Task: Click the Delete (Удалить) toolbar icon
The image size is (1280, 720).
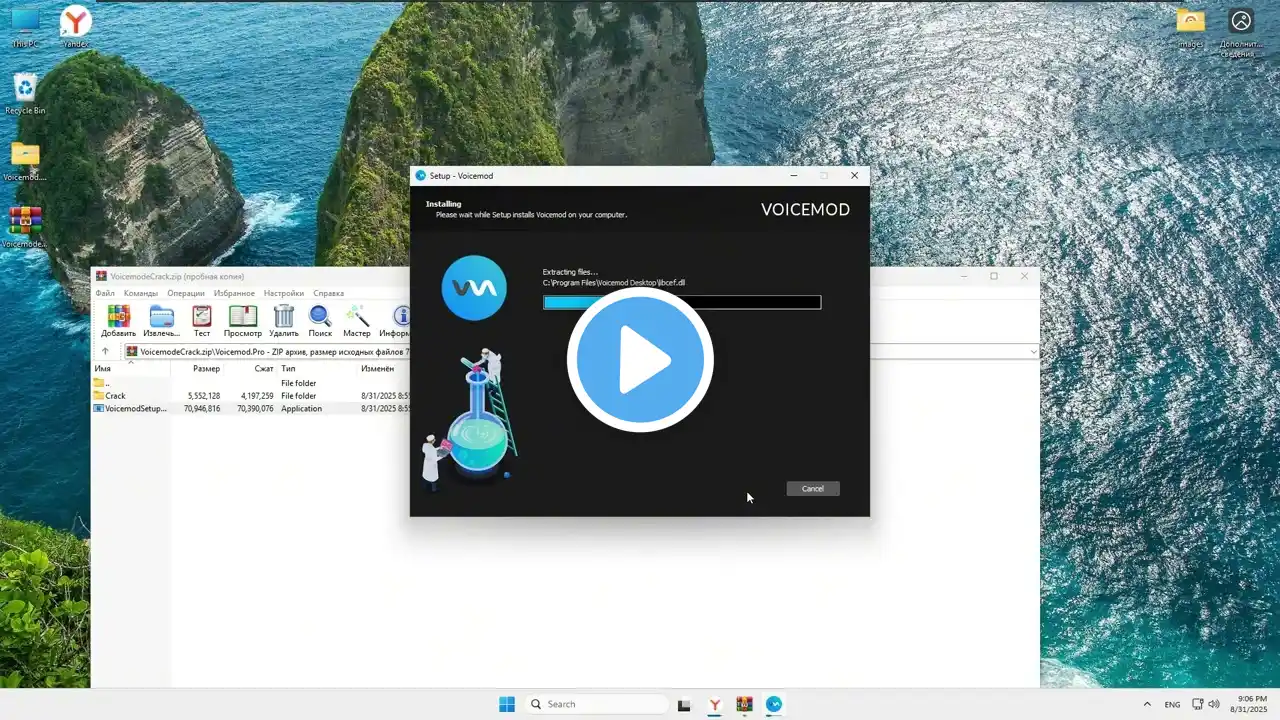Action: (284, 319)
